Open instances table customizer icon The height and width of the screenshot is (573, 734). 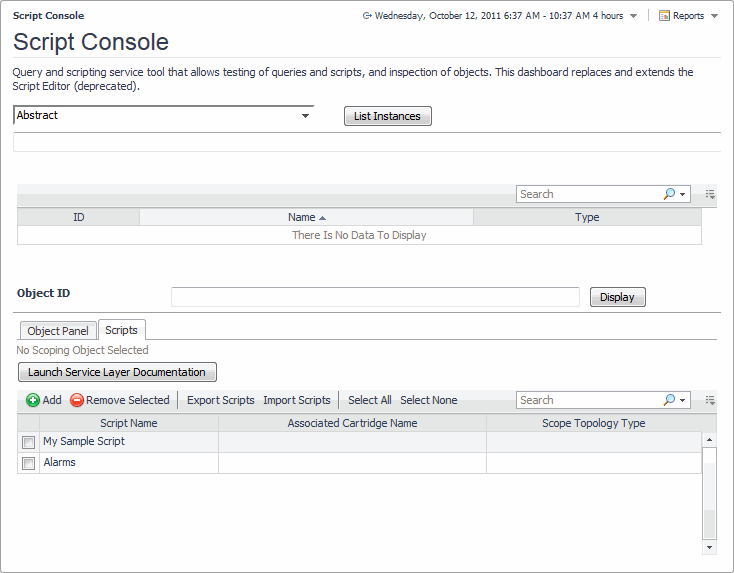coord(710,194)
